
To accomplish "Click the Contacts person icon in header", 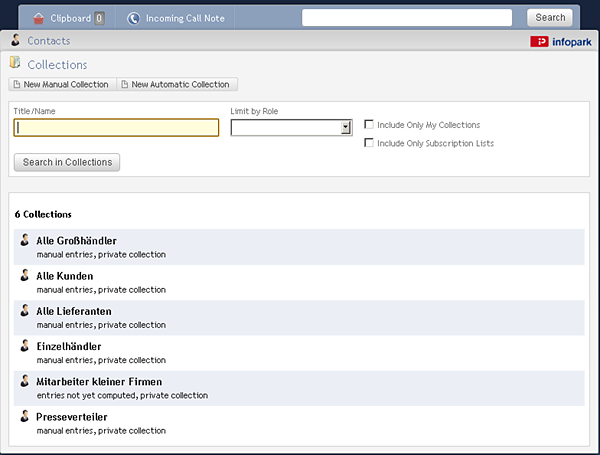I will (15, 40).
